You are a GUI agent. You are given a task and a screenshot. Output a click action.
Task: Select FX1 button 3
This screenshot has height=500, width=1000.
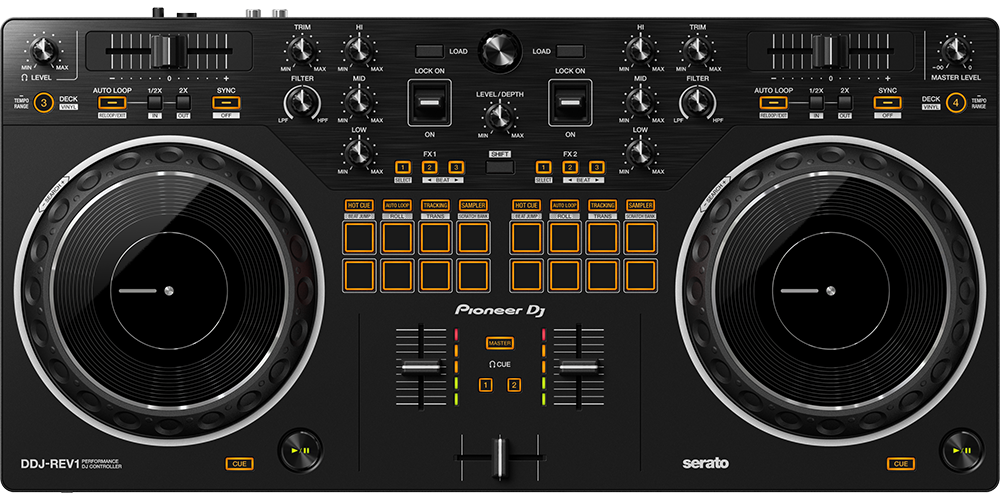[x=455, y=167]
